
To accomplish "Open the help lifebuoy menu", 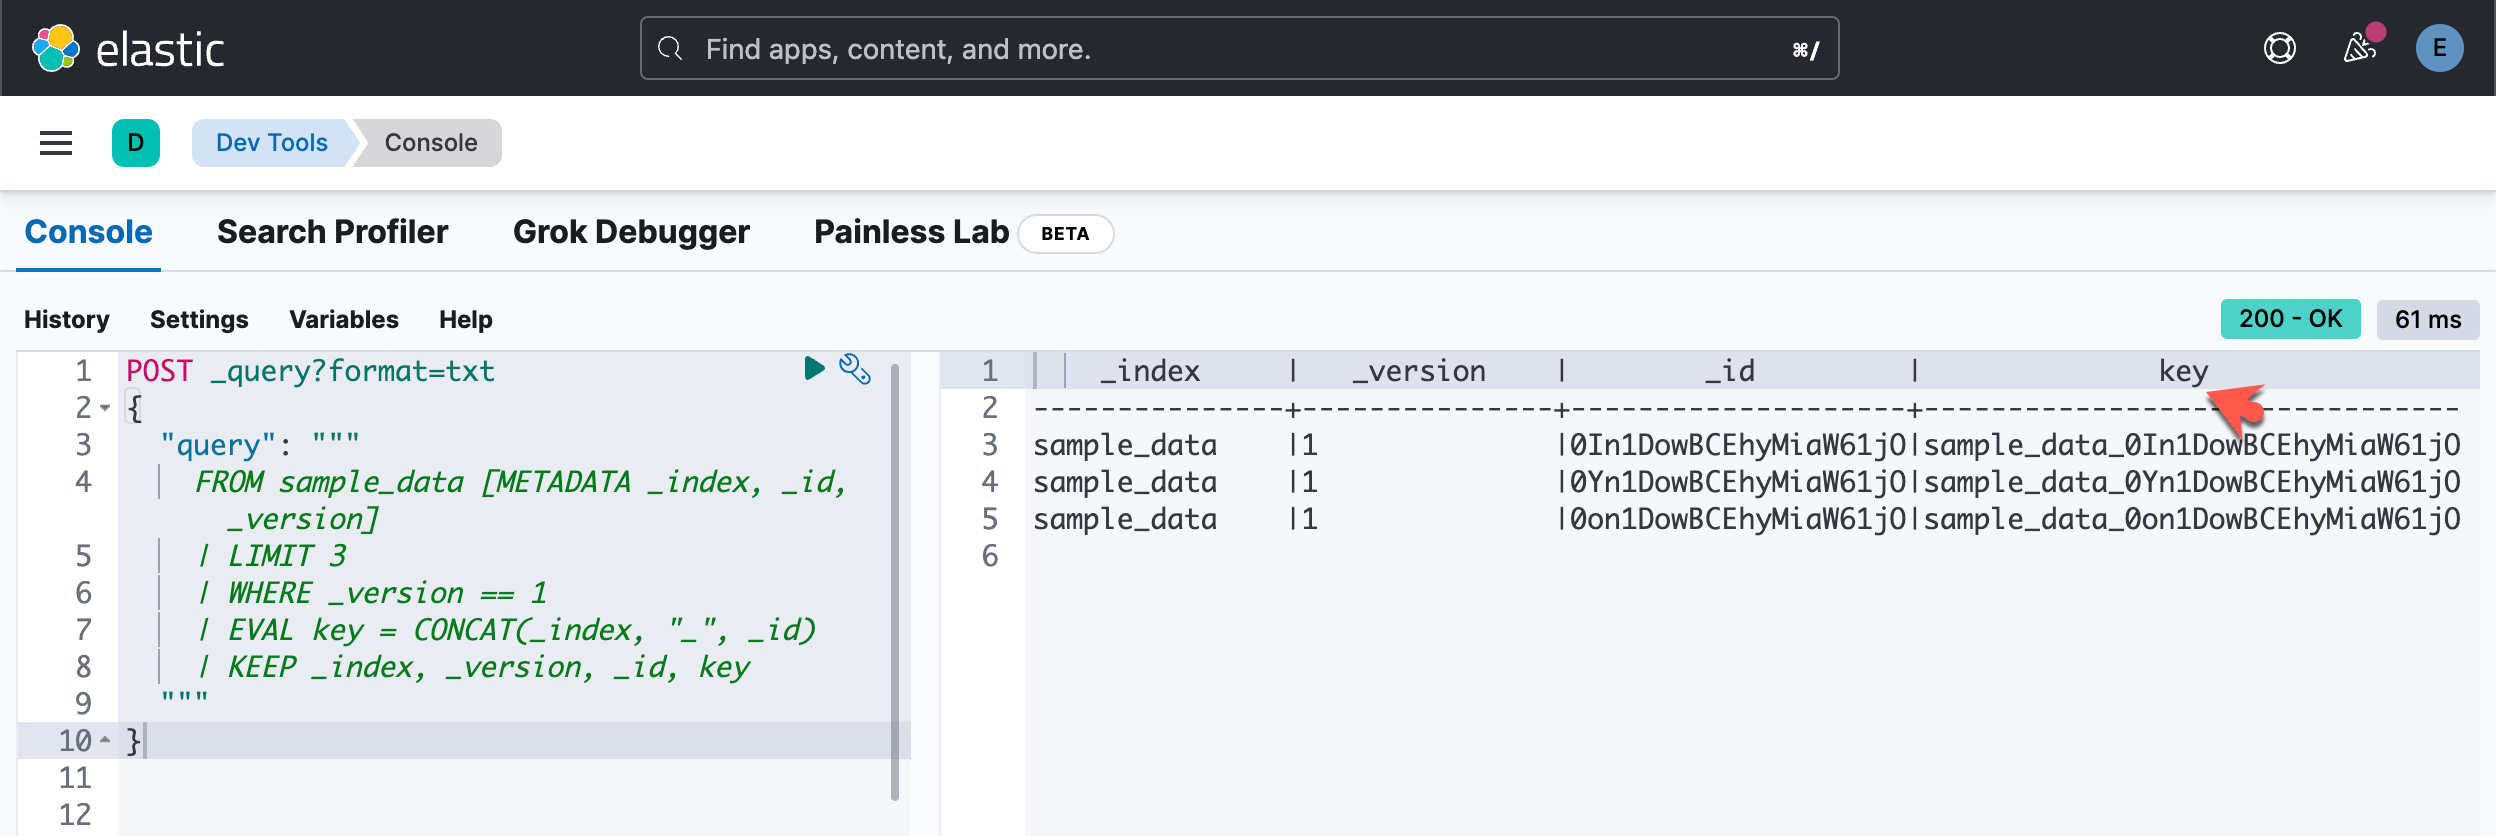I will [2279, 48].
